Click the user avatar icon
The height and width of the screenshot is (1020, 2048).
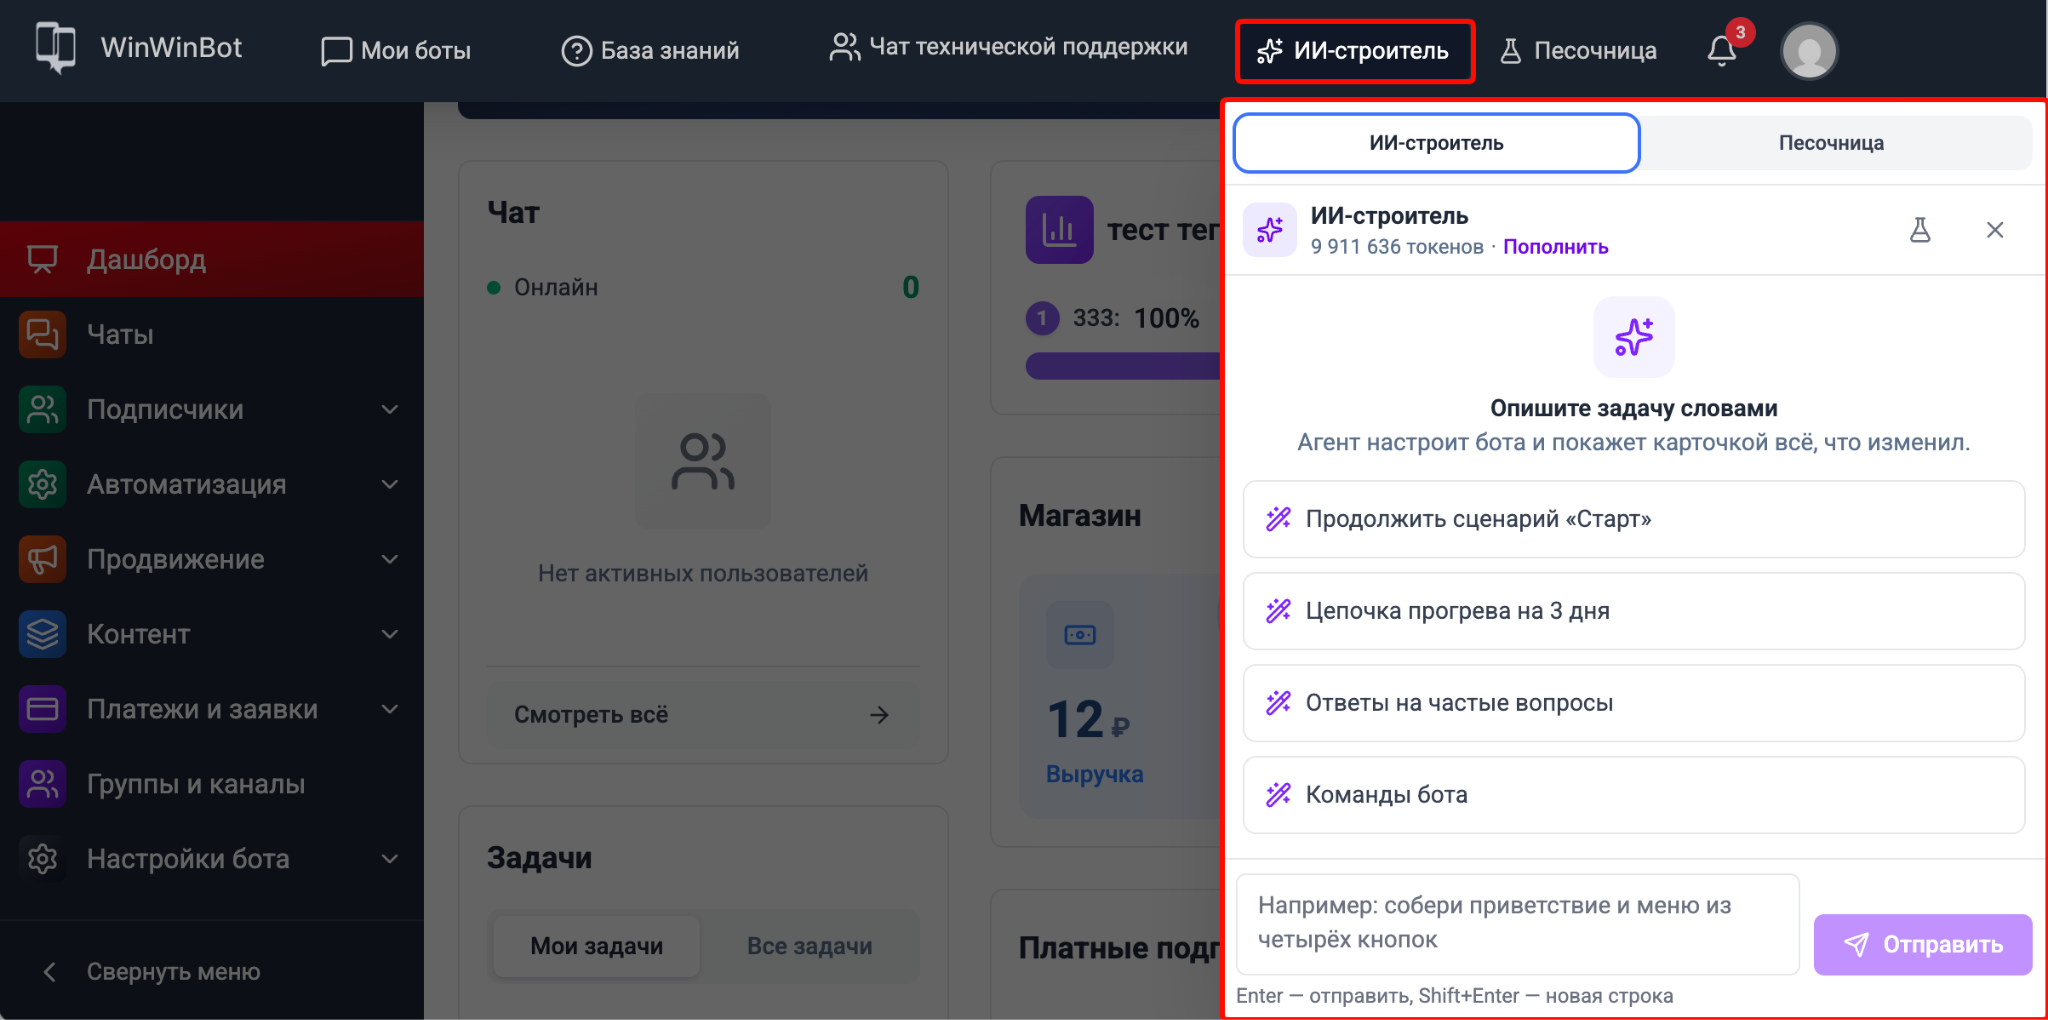coord(1809,51)
